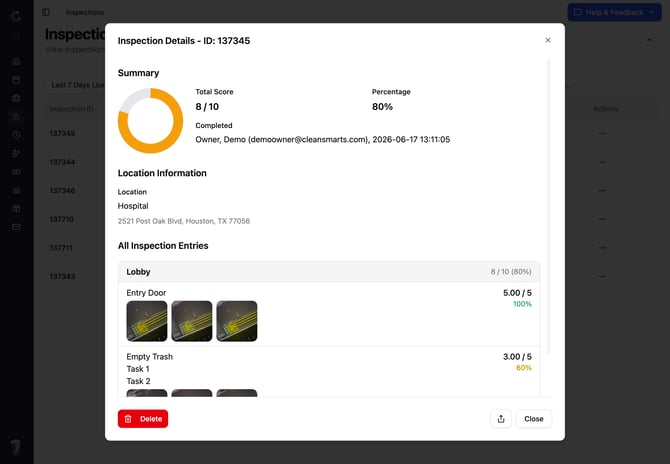670x464 pixels.
Task: Click the mail envelope icon in sidebar
Action: [x=16, y=227]
